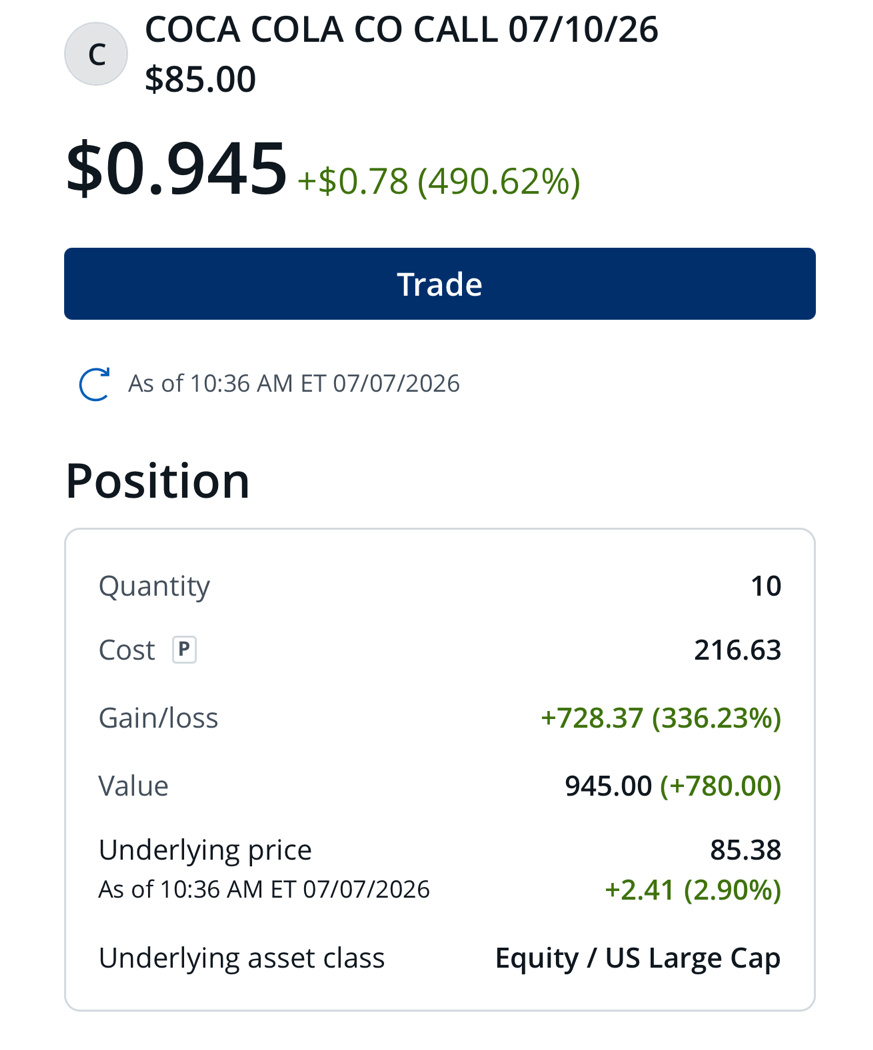Click the P badge beside Cost
This screenshot has width=873, height=1050.
point(184,650)
